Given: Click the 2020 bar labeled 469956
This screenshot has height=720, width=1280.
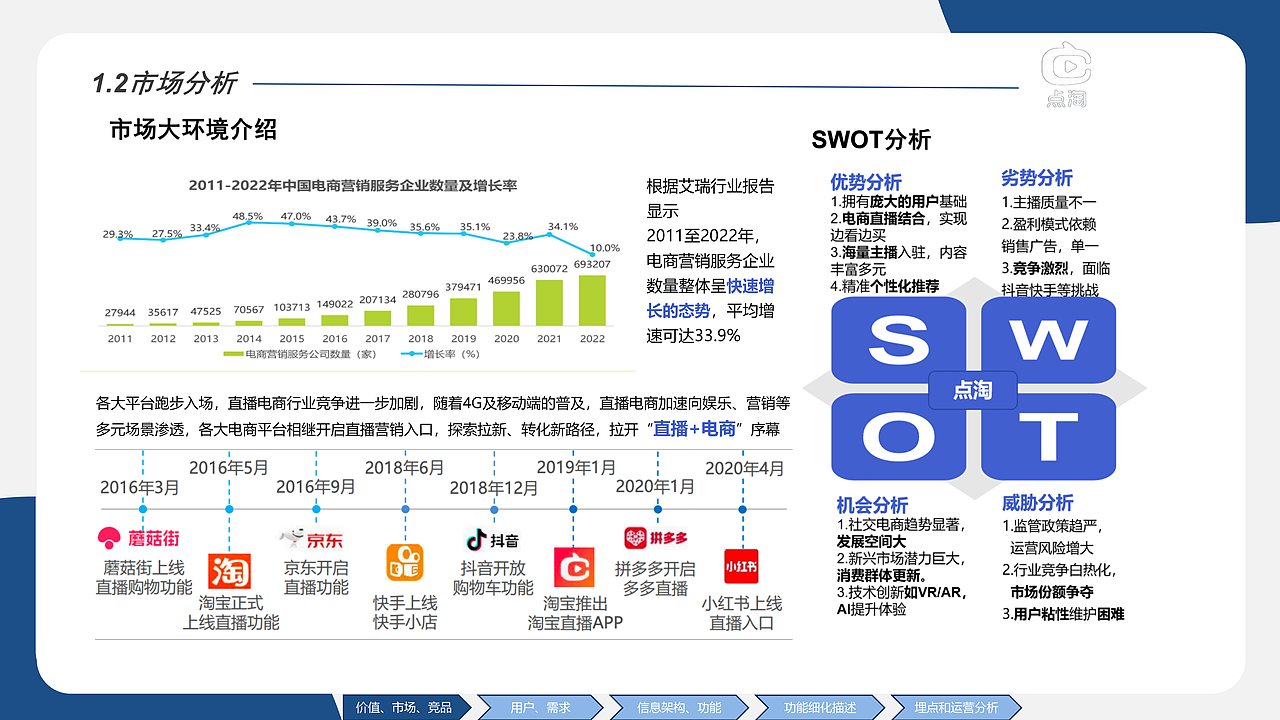Looking at the screenshot, I should tap(506, 309).
